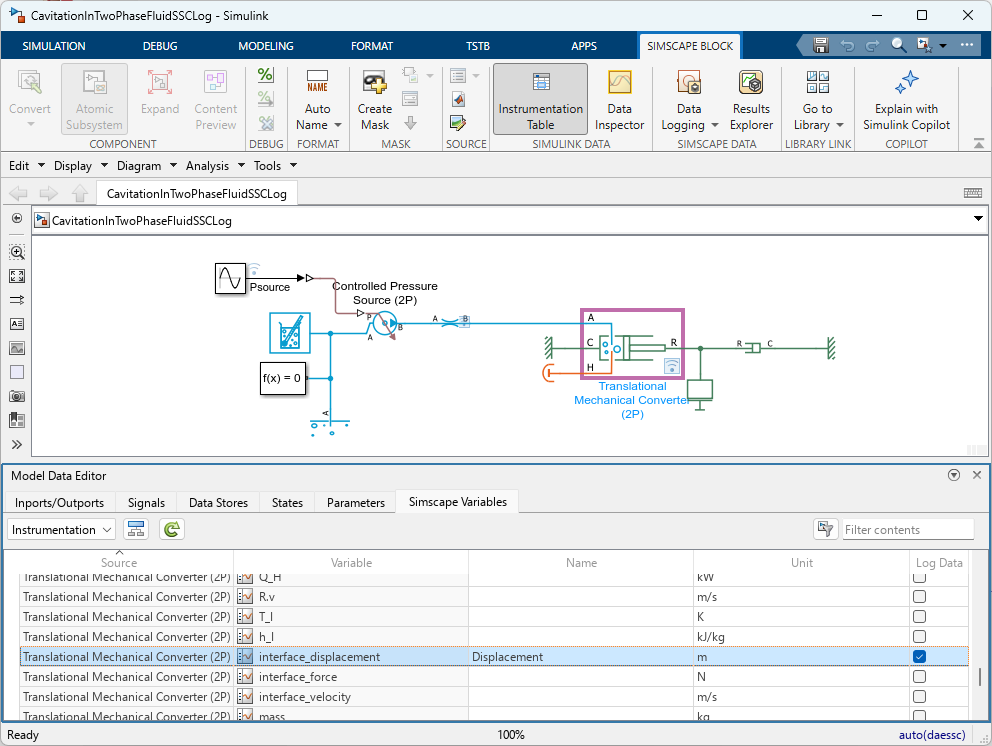992x746 pixels.
Task: Switch to the FORMAT ribbon tab
Action: tap(372, 46)
